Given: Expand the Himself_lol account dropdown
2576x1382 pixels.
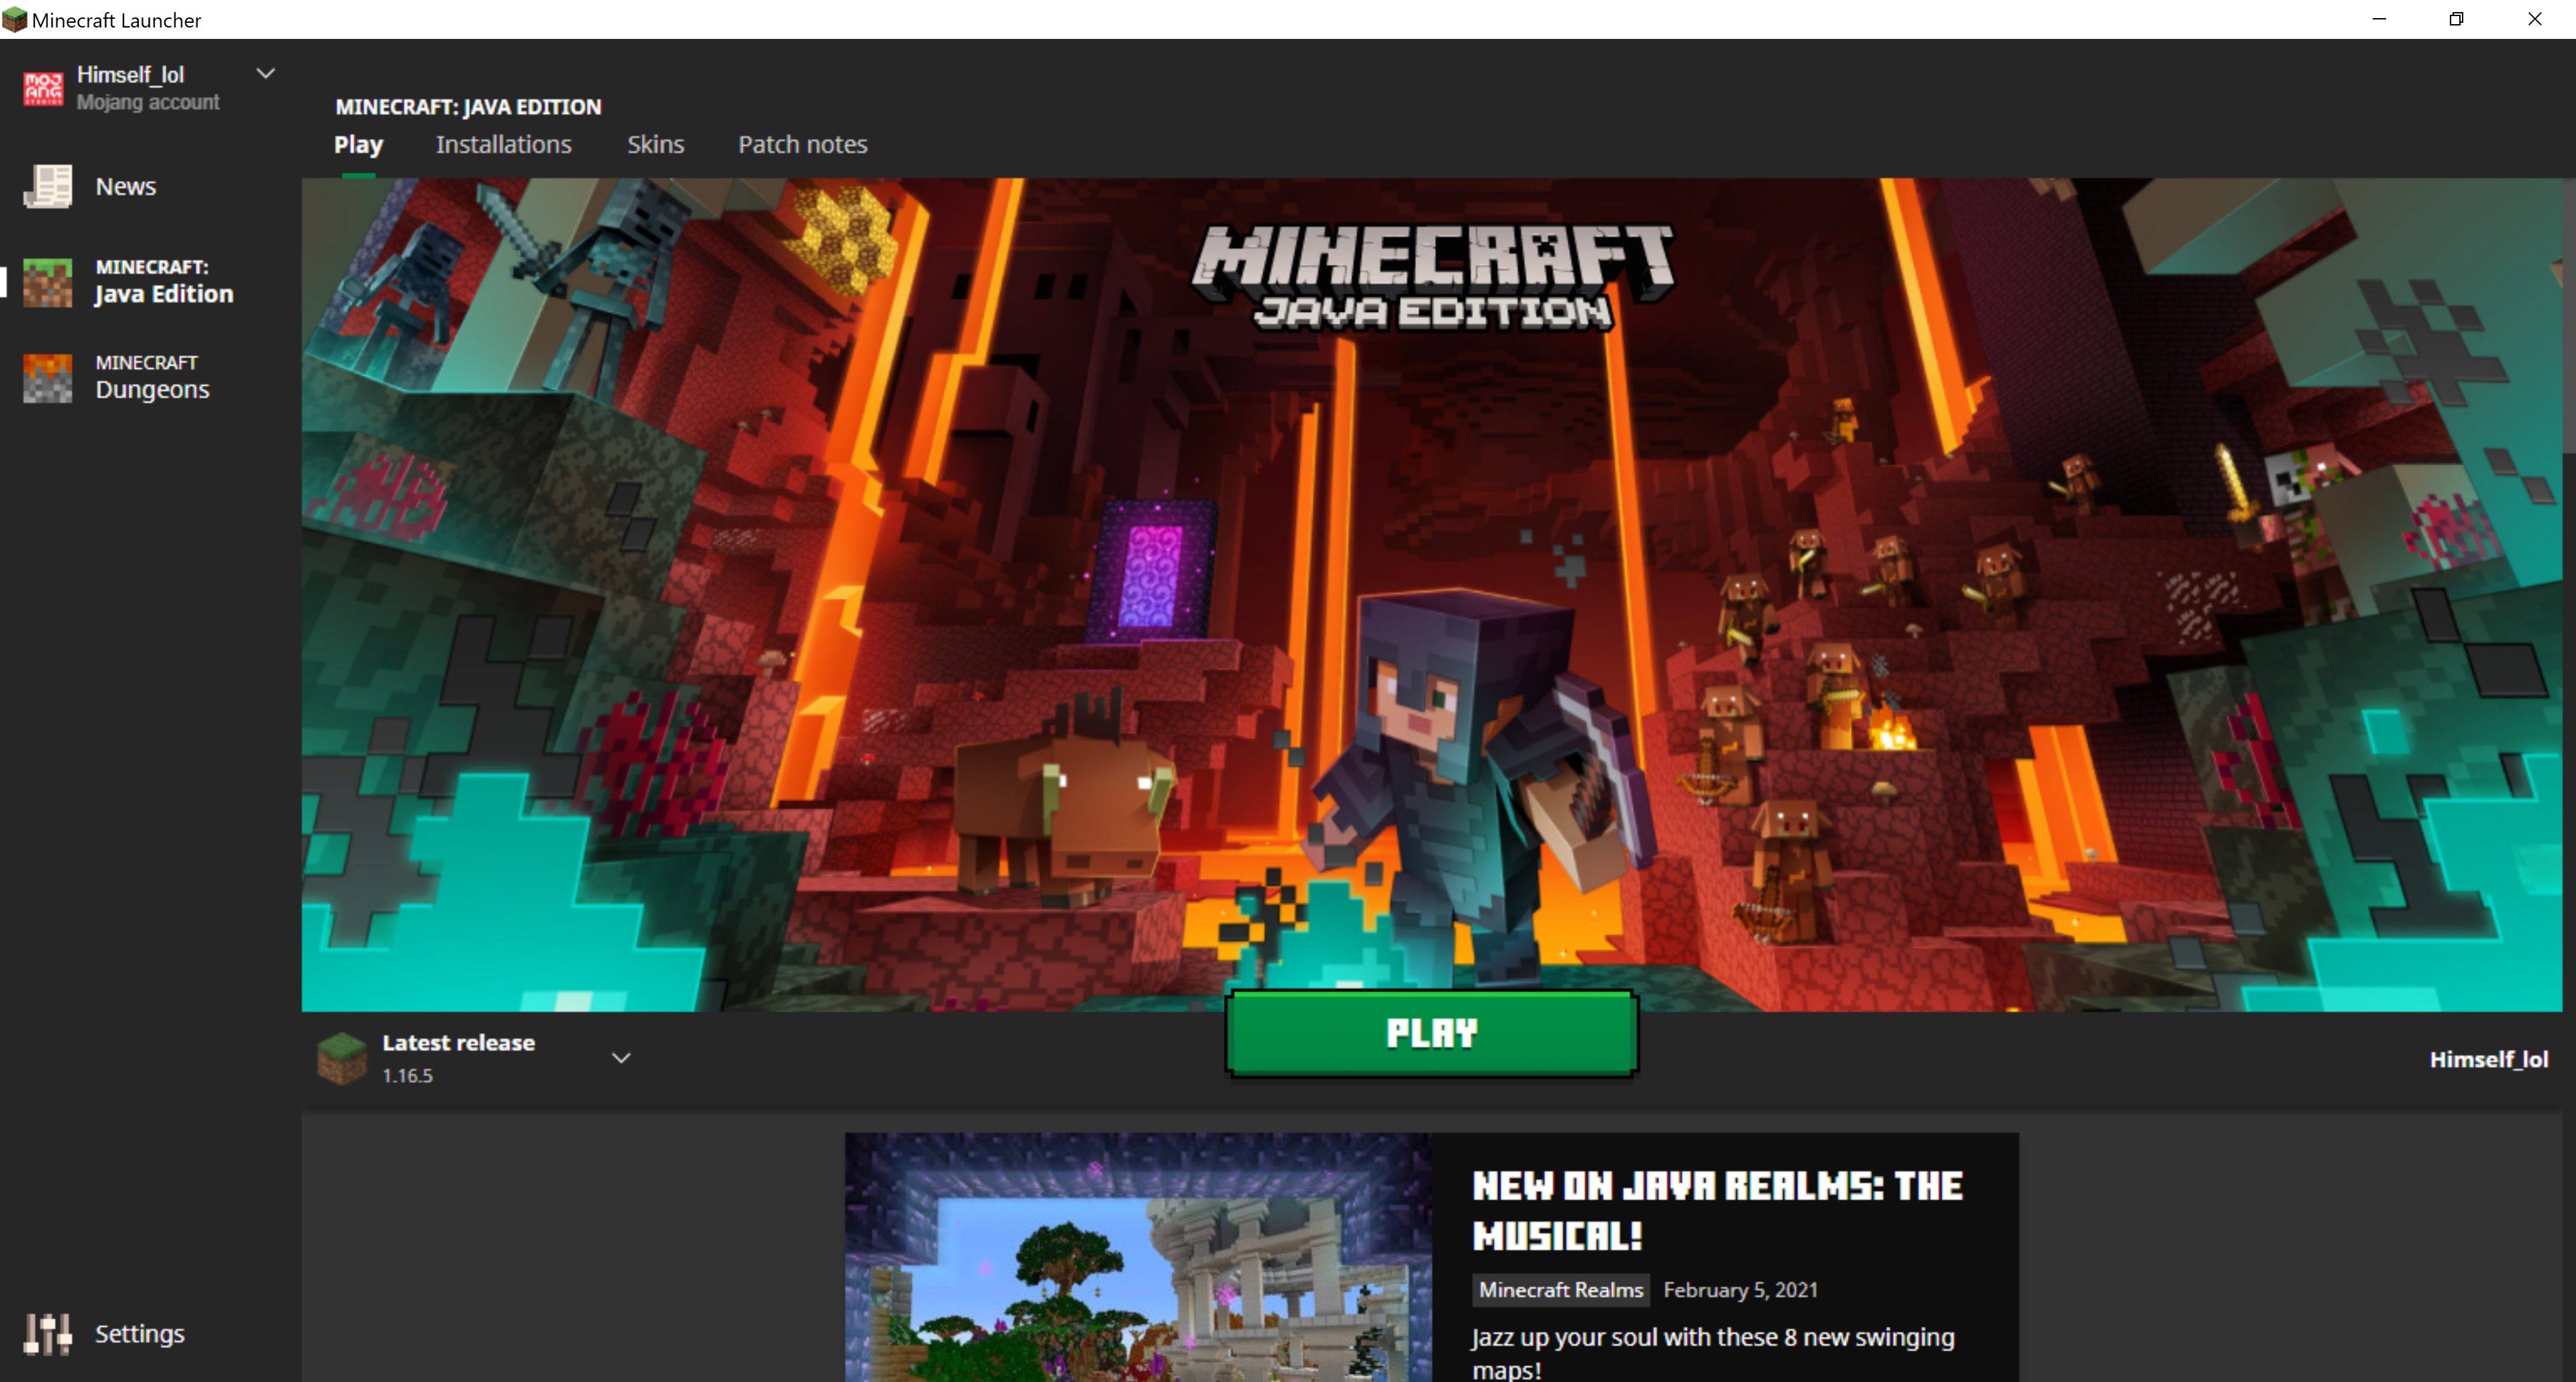Looking at the screenshot, I should pos(265,73).
